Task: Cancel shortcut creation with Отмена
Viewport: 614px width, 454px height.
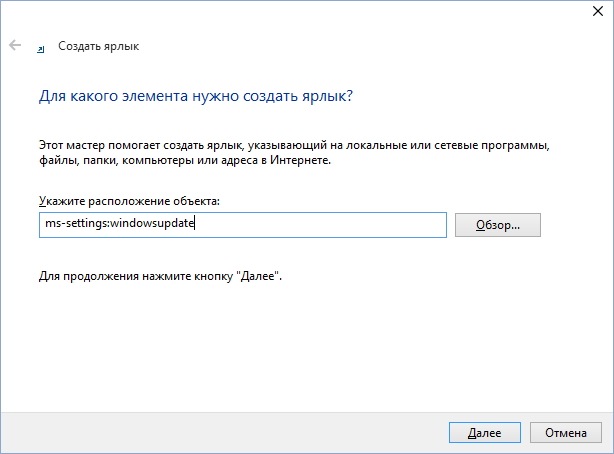Action: (x=565, y=432)
